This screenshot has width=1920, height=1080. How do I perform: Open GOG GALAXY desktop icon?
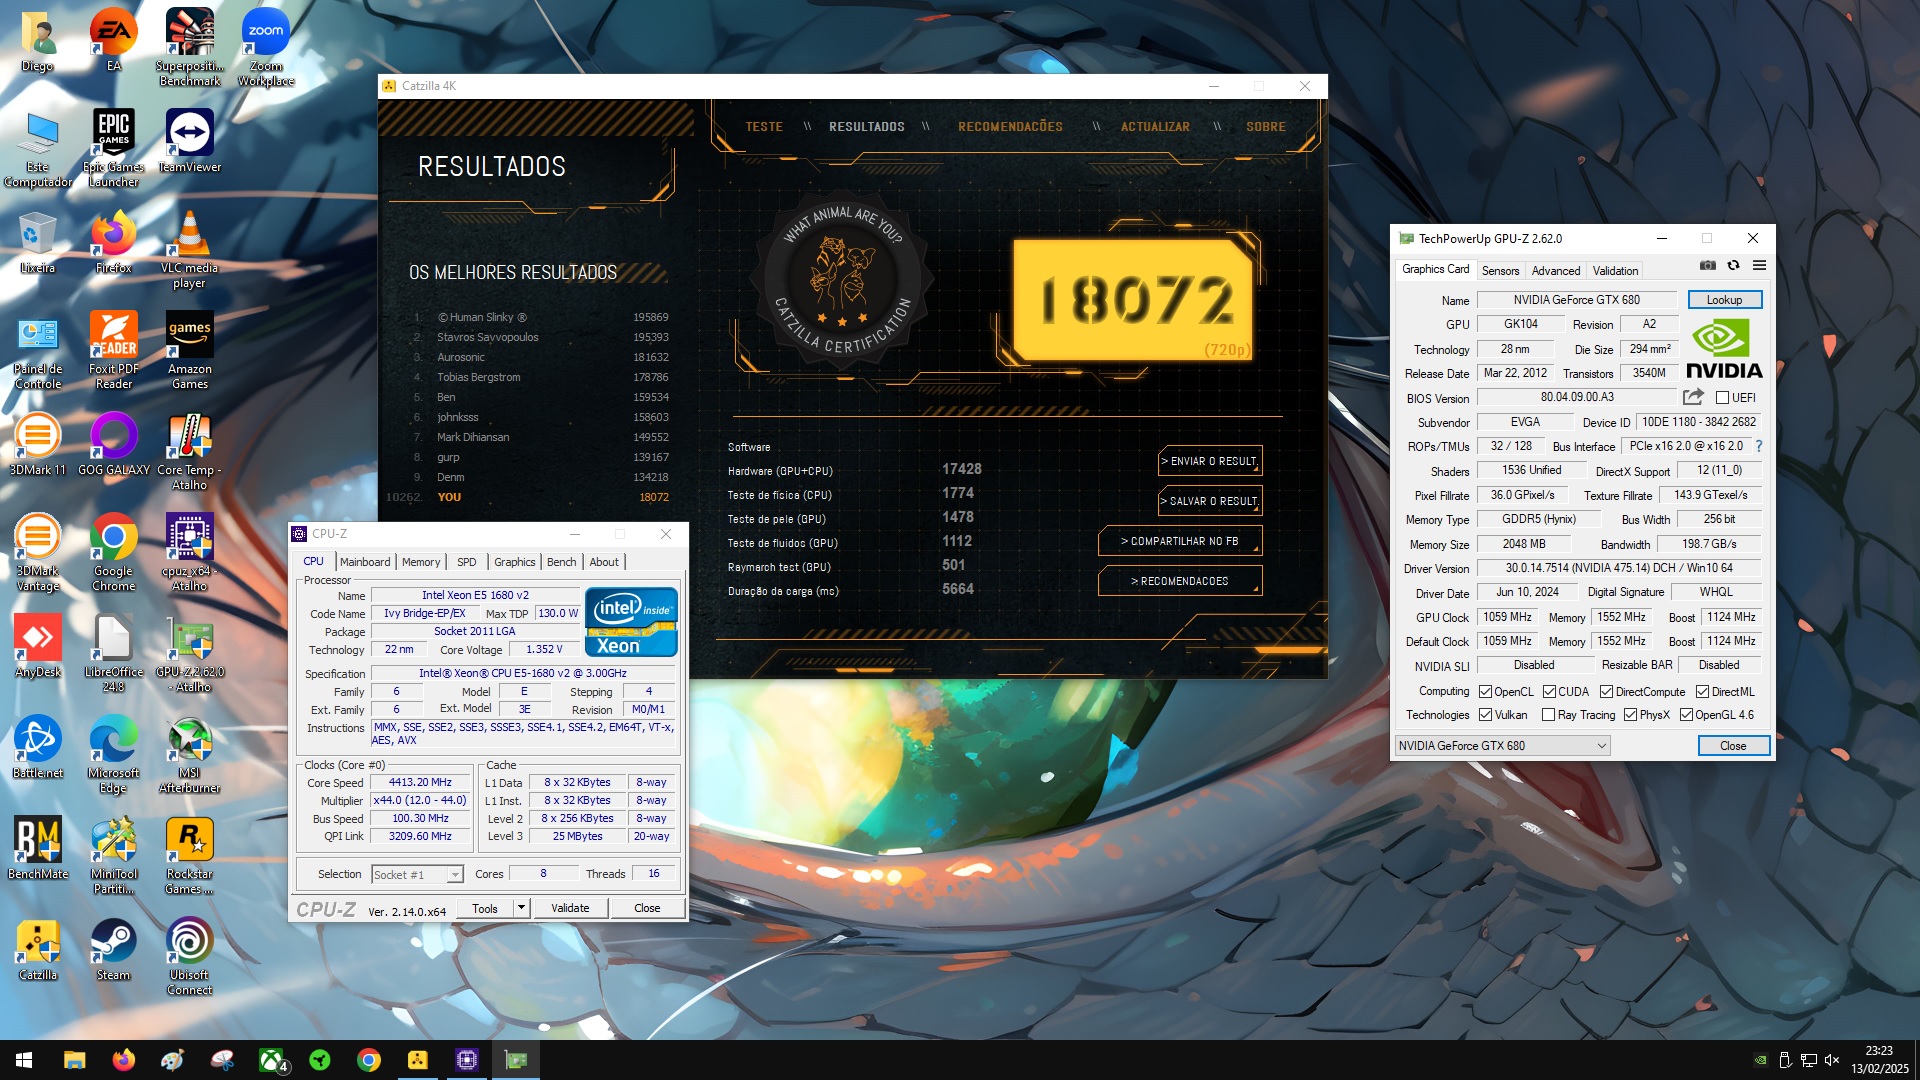tap(114, 444)
